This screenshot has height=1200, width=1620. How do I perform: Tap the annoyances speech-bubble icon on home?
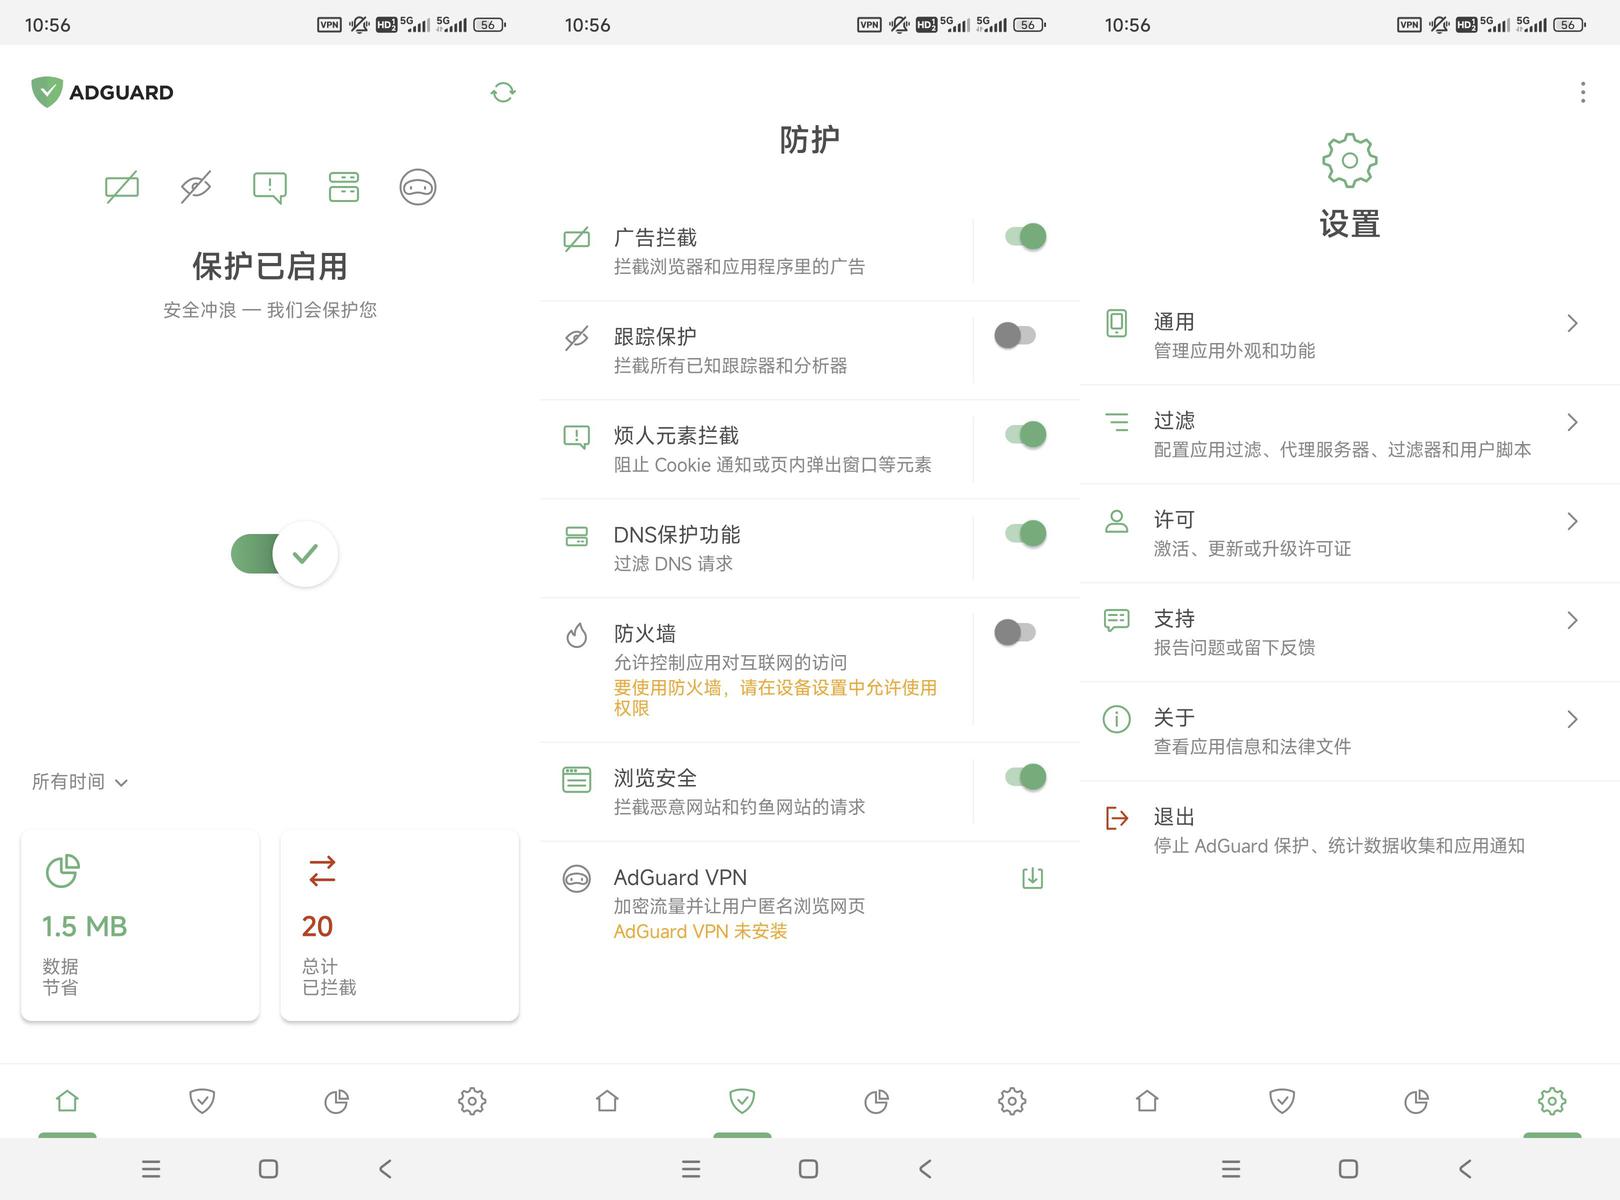270,187
